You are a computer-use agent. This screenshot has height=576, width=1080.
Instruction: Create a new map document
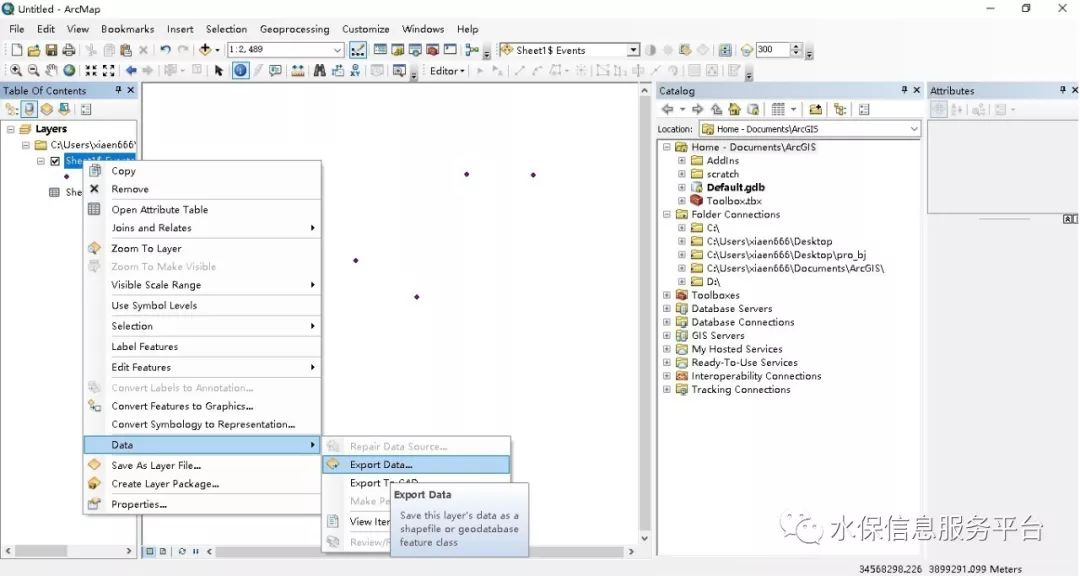point(17,50)
